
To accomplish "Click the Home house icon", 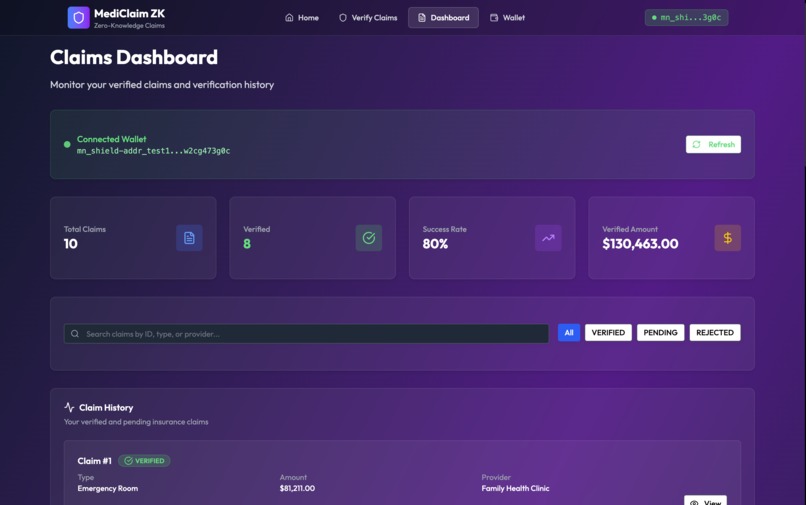I will 289,17.
